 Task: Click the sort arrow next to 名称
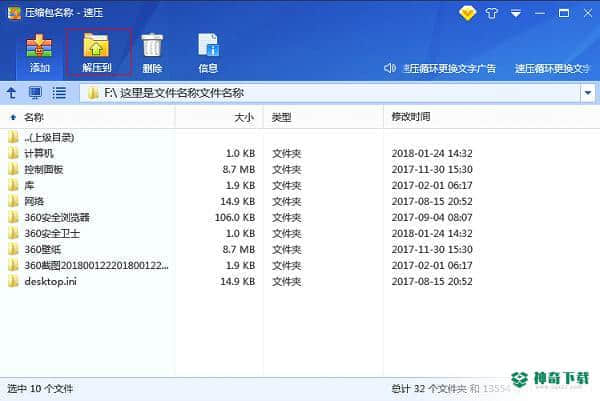(13, 117)
